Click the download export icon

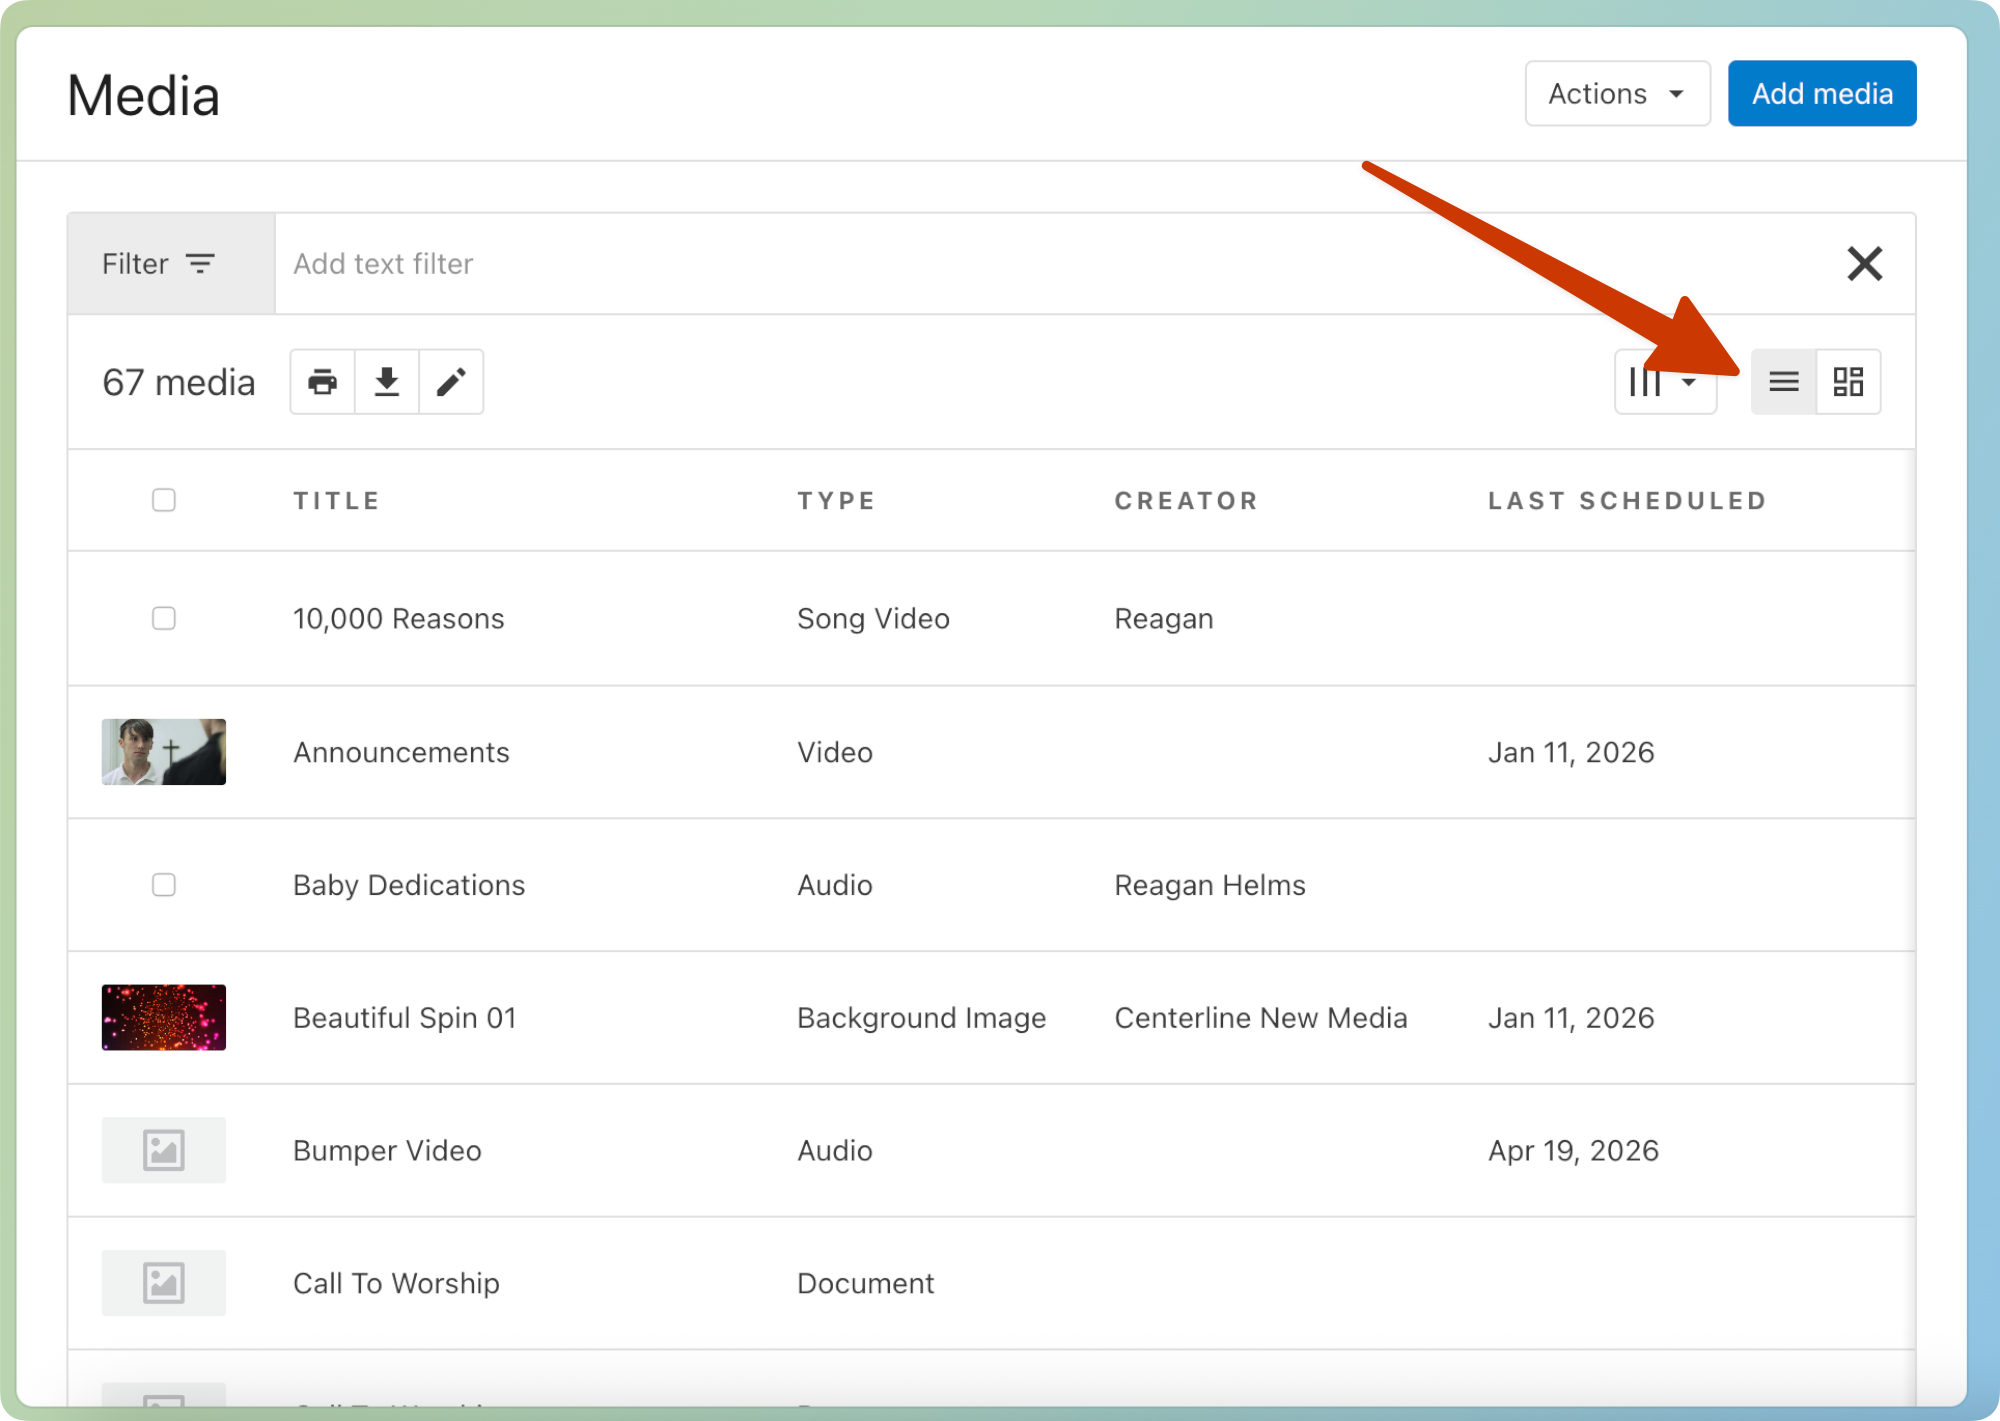pos(387,382)
